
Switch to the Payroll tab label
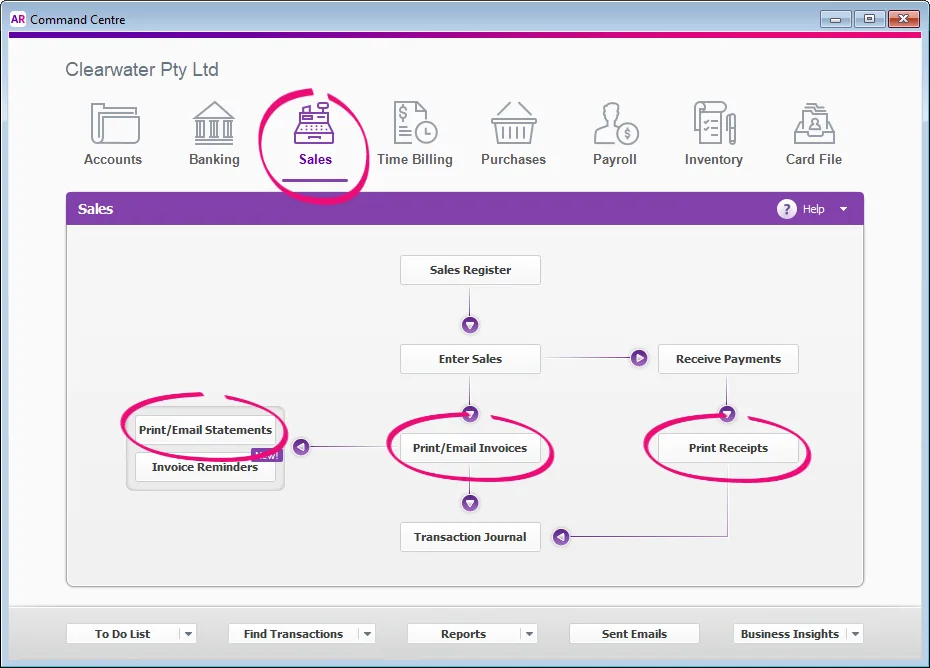point(615,159)
